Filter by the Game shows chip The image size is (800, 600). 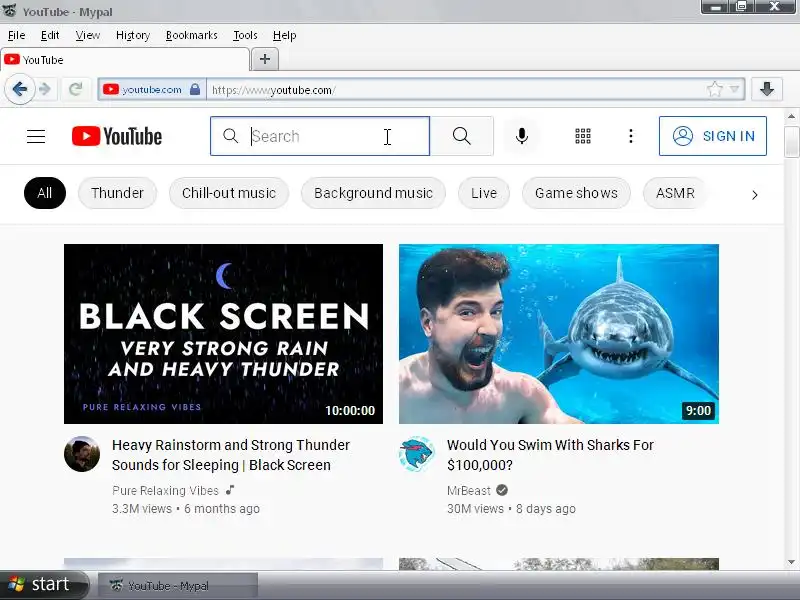(x=576, y=193)
